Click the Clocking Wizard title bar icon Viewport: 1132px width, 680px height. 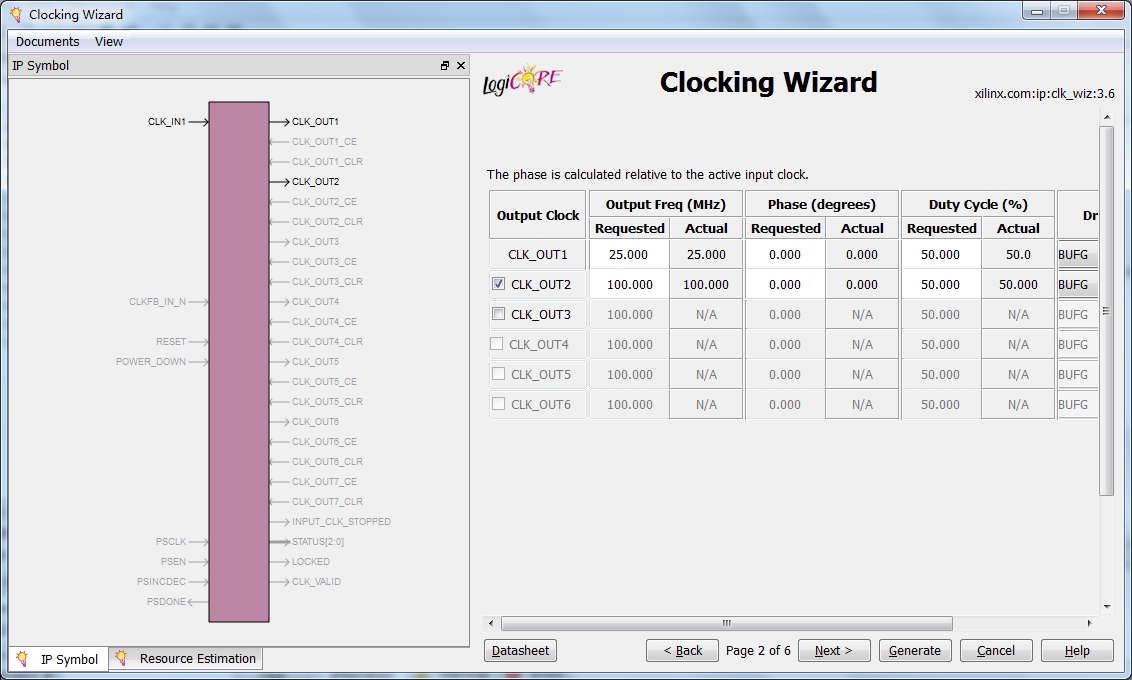15,14
